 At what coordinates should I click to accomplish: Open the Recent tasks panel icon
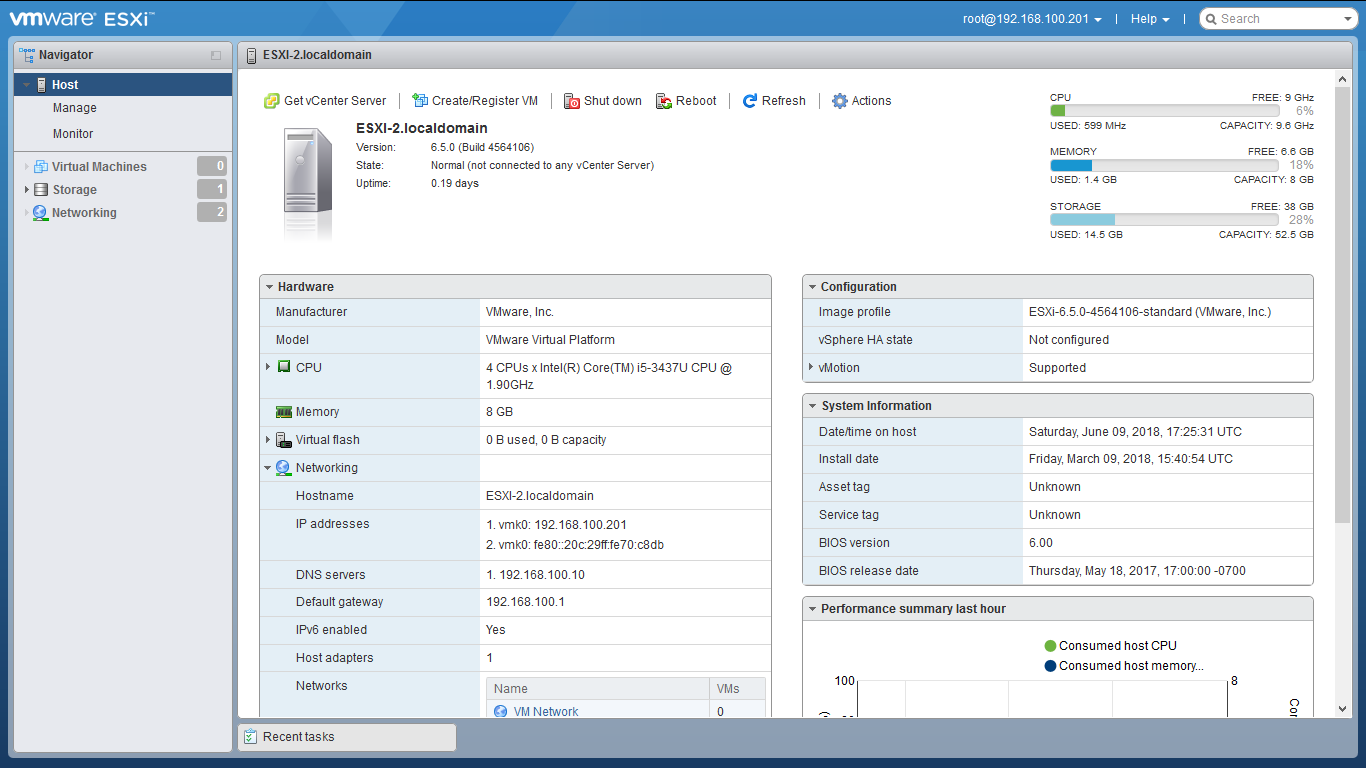tap(251, 737)
